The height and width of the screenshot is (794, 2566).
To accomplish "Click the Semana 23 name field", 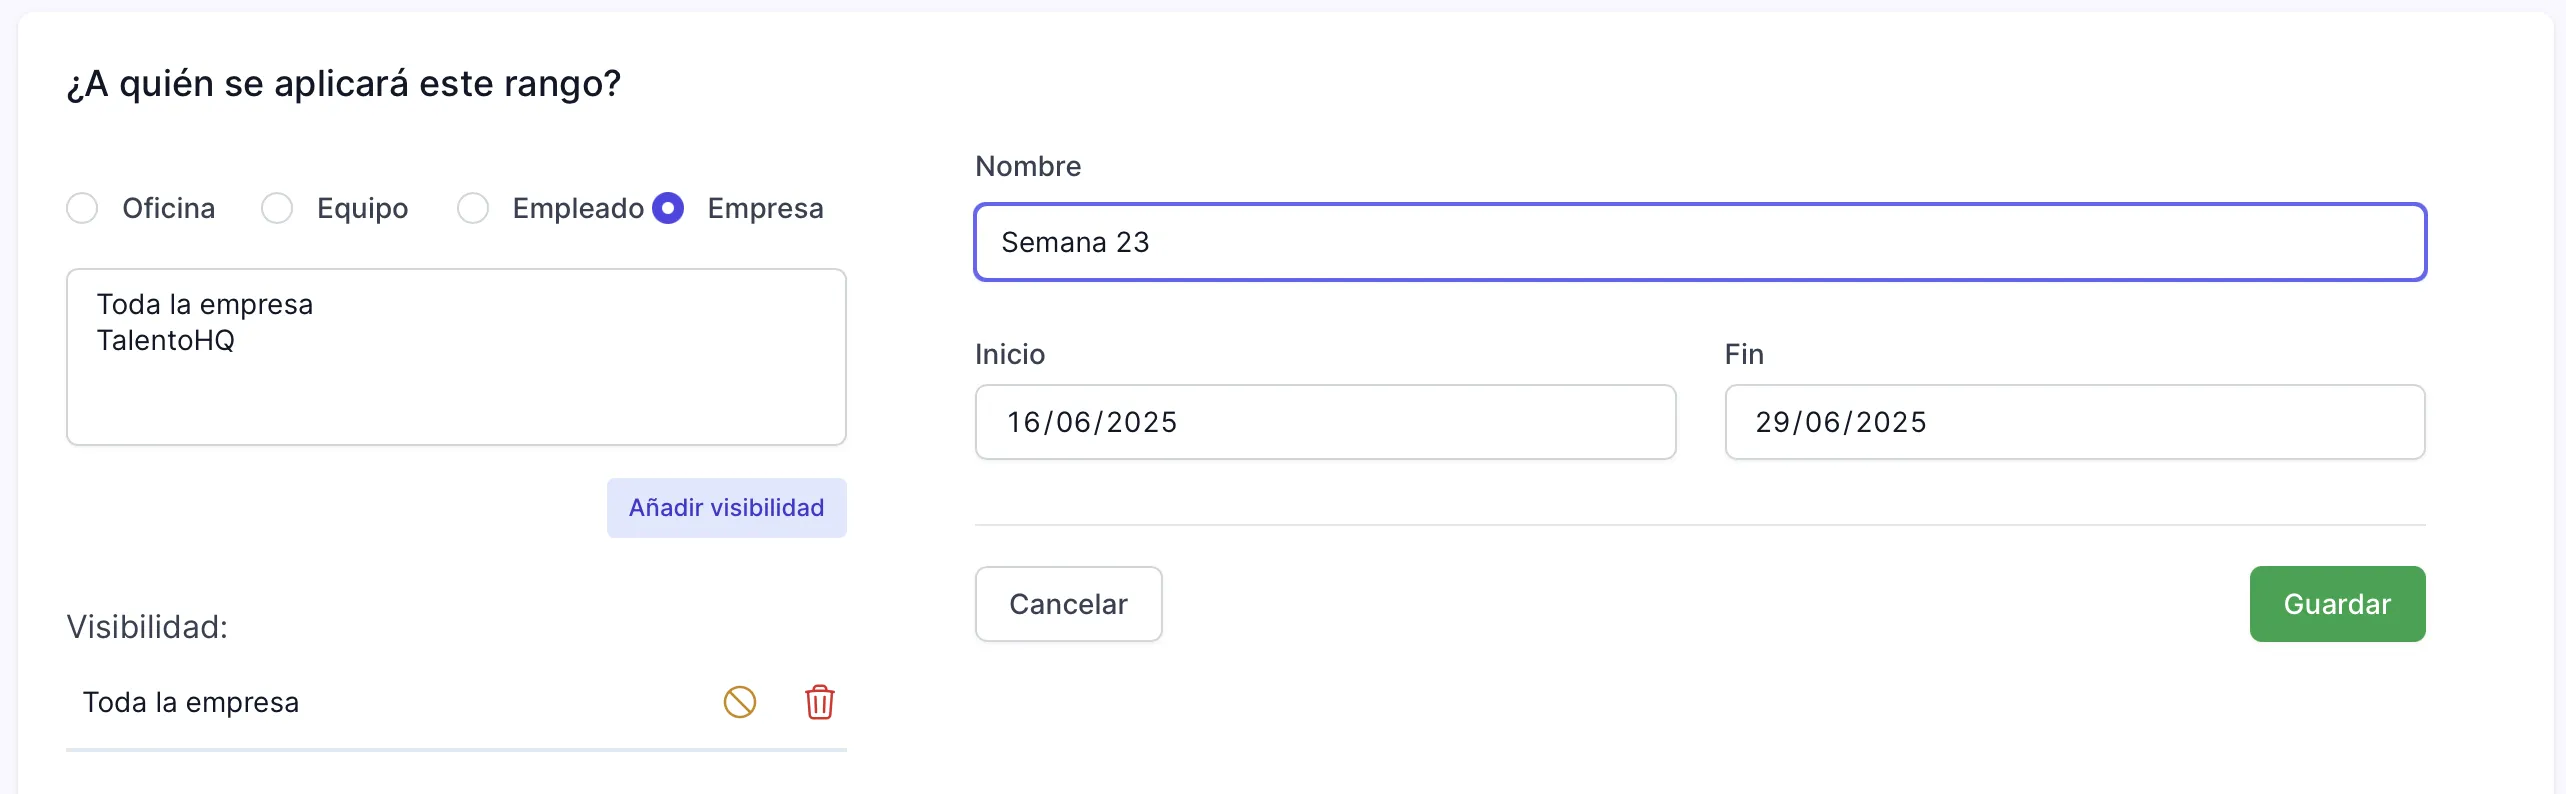I will (x=1700, y=242).
